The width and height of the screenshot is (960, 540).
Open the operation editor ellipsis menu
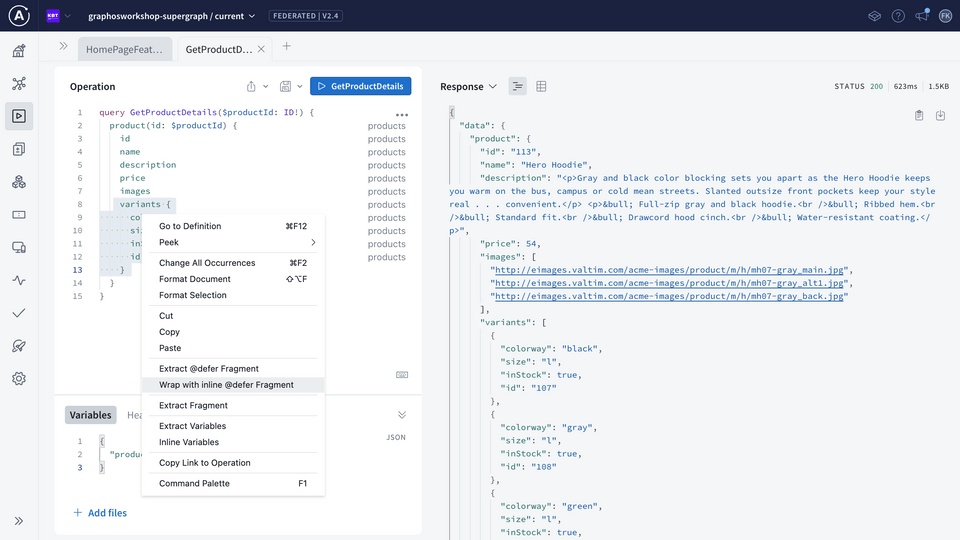(402, 114)
